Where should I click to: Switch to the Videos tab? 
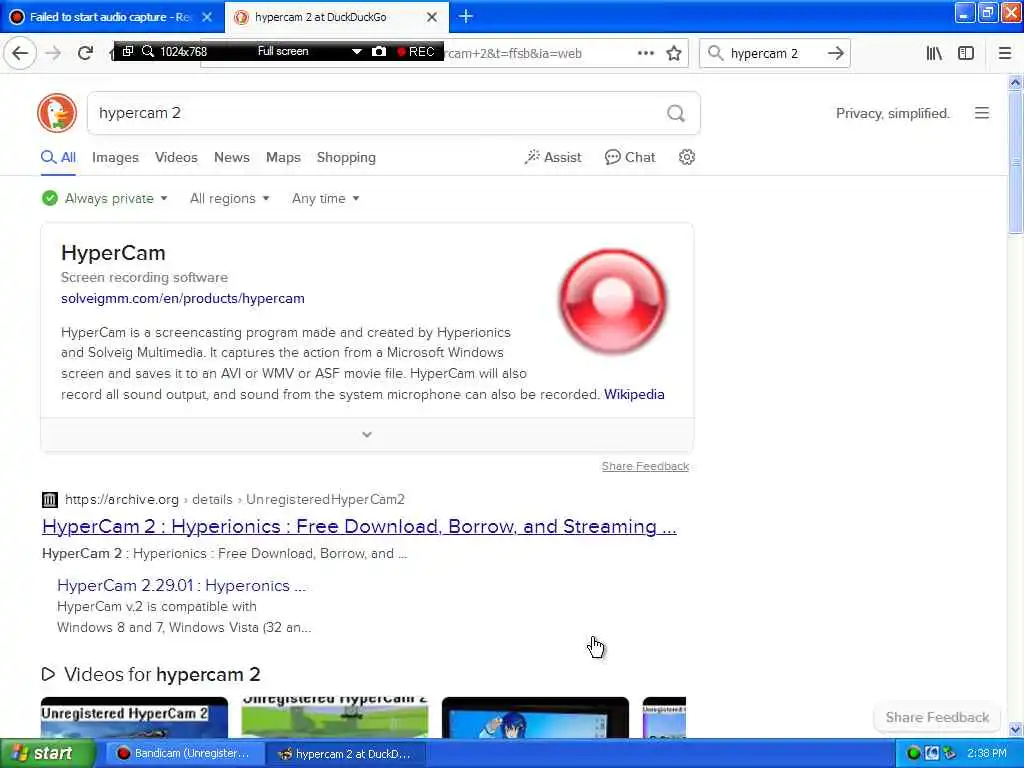click(176, 157)
